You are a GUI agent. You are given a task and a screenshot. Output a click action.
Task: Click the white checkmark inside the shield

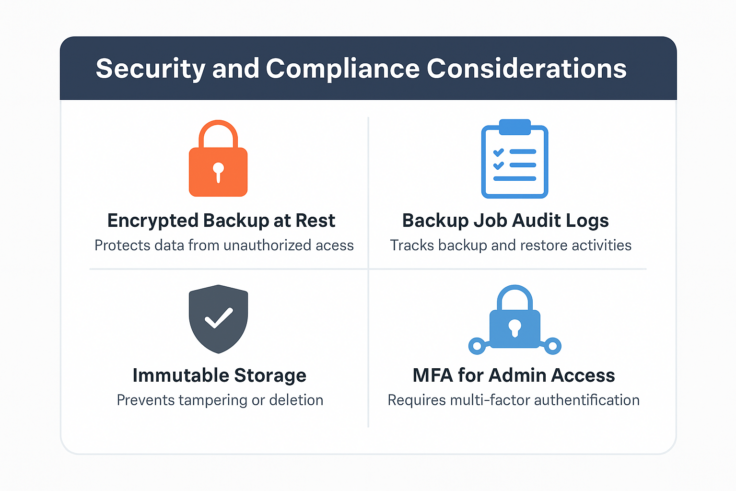(x=218, y=318)
